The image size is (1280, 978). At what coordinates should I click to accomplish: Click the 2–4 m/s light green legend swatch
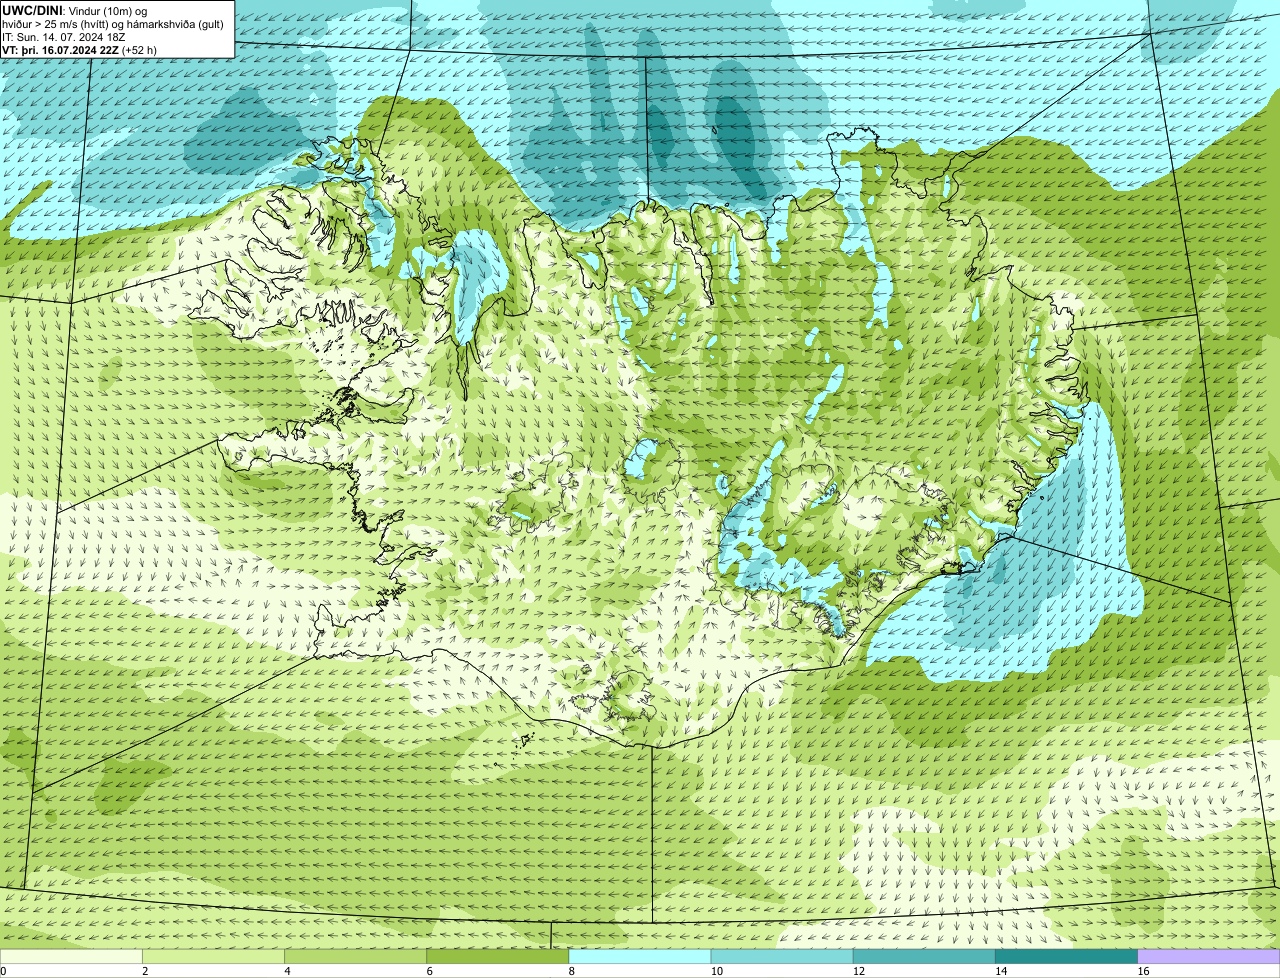pos(214,956)
